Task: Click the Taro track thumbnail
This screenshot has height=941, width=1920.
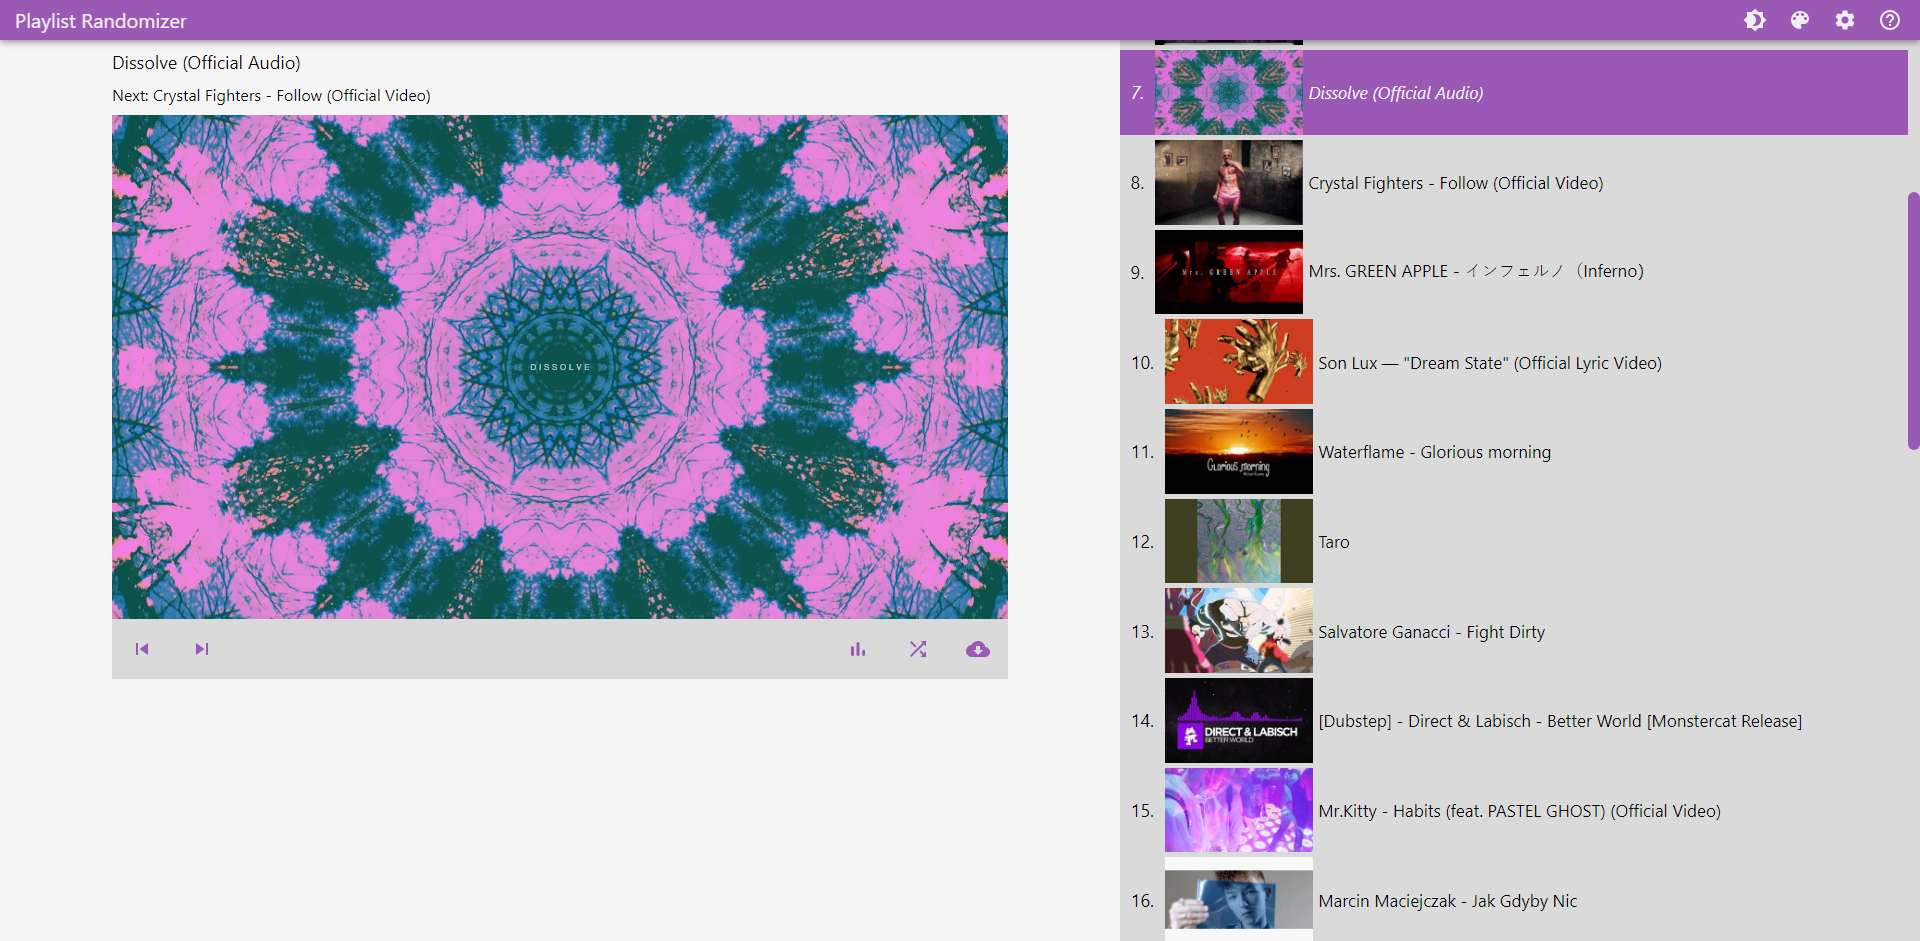Action: pos(1238,541)
